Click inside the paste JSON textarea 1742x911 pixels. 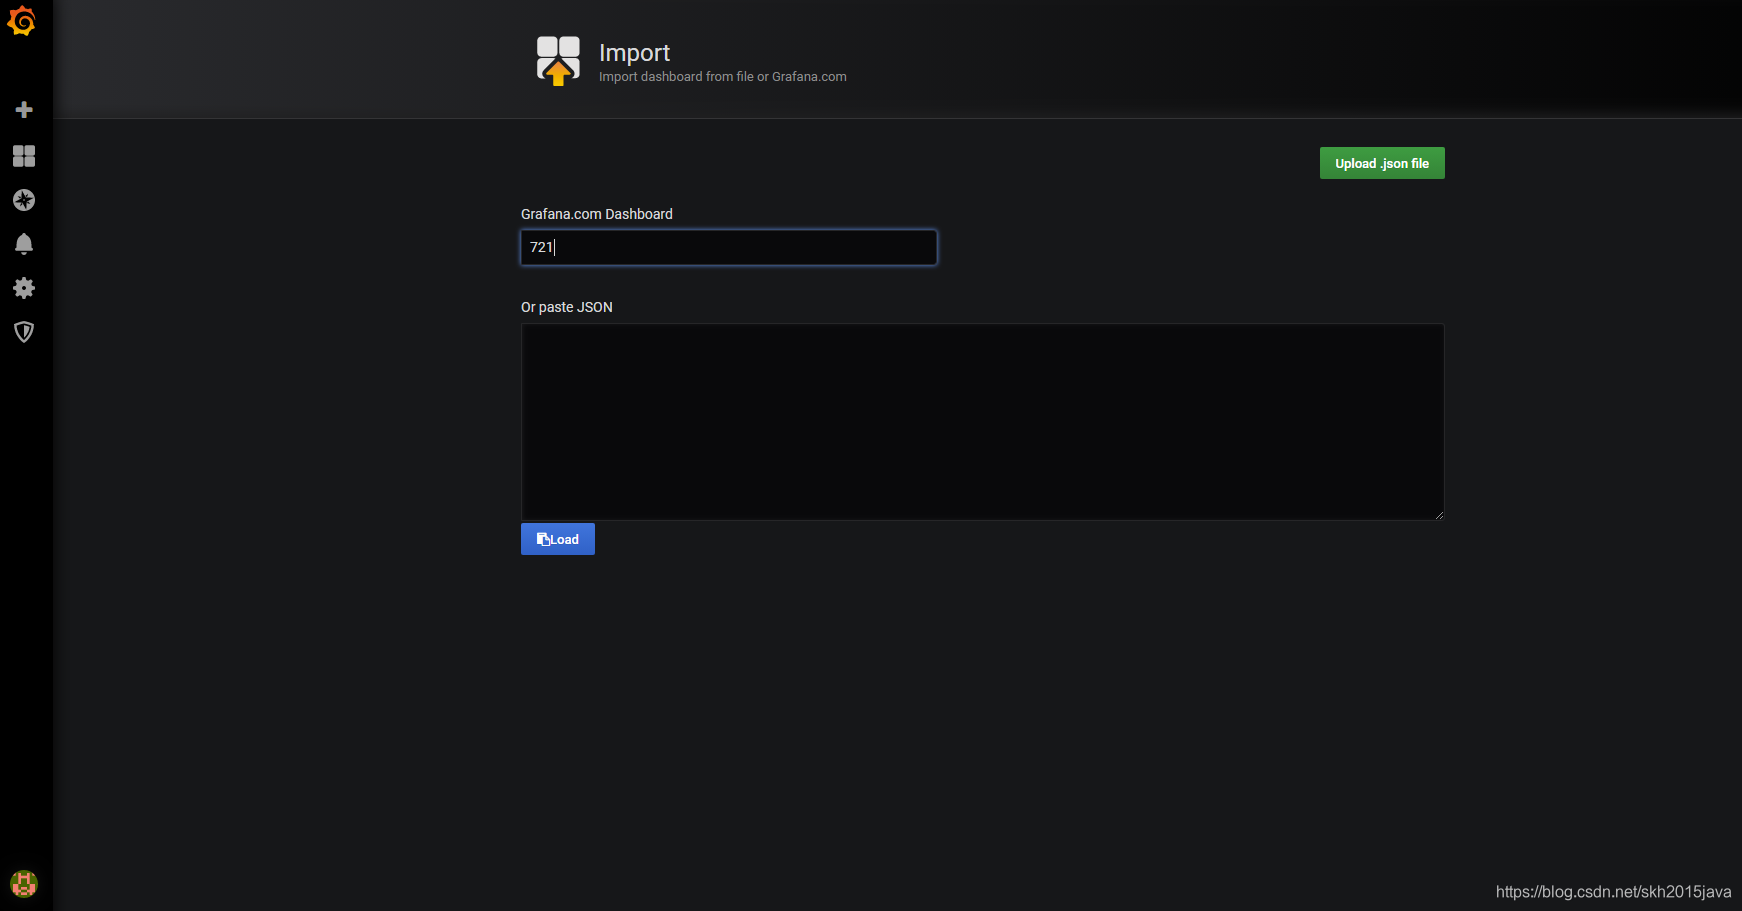(983, 421)
